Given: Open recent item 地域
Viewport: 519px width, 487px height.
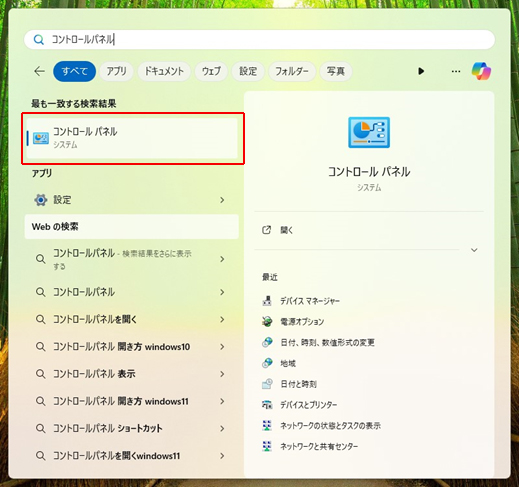Looking at the screenshot, I should click(288, 363).
